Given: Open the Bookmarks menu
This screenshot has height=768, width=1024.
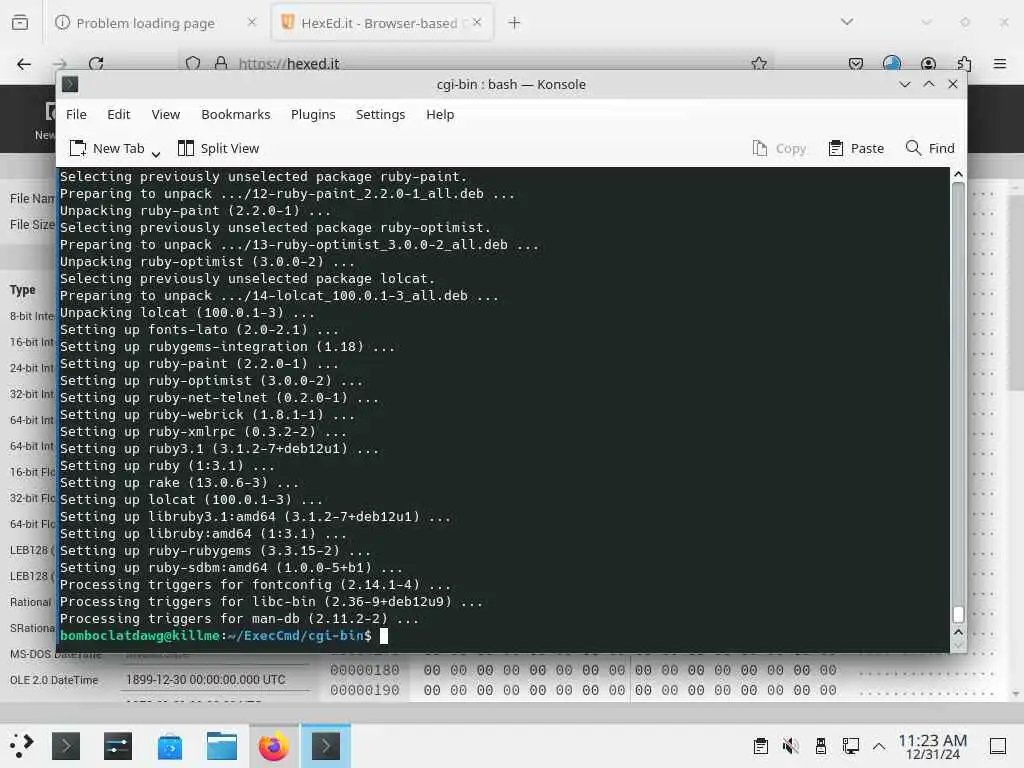Looking at the screenshot, I should tap(235, 114).
